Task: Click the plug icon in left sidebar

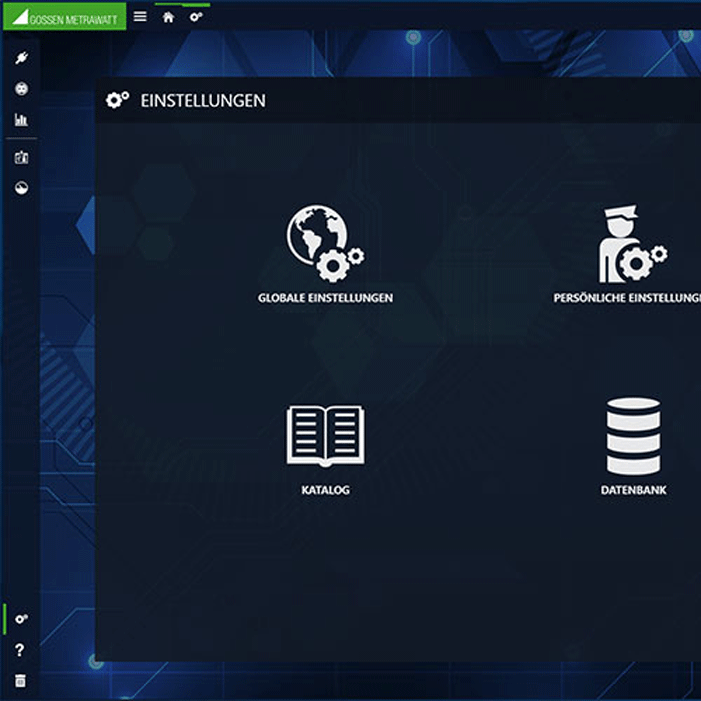Action: 21,58
